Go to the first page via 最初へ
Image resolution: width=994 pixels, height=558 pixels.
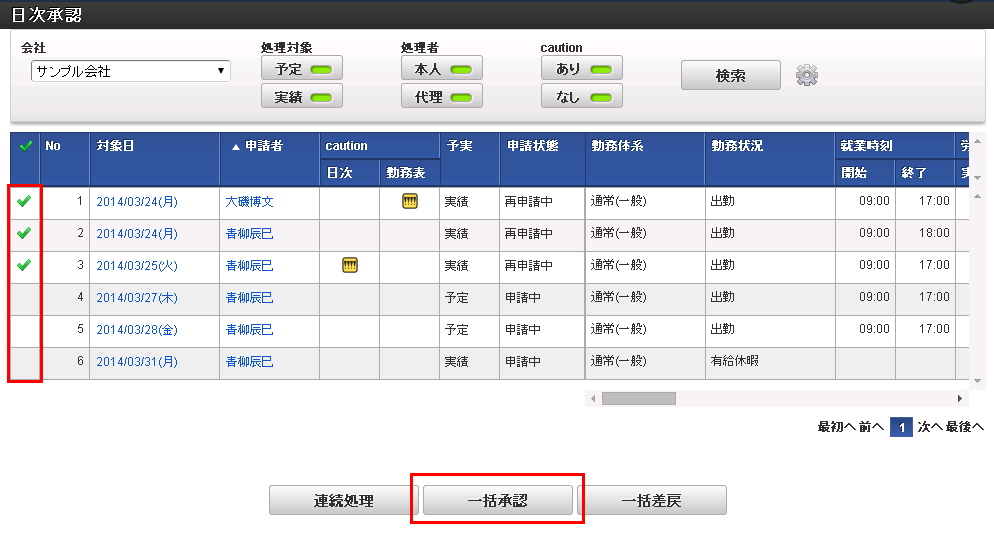(837, 427)
